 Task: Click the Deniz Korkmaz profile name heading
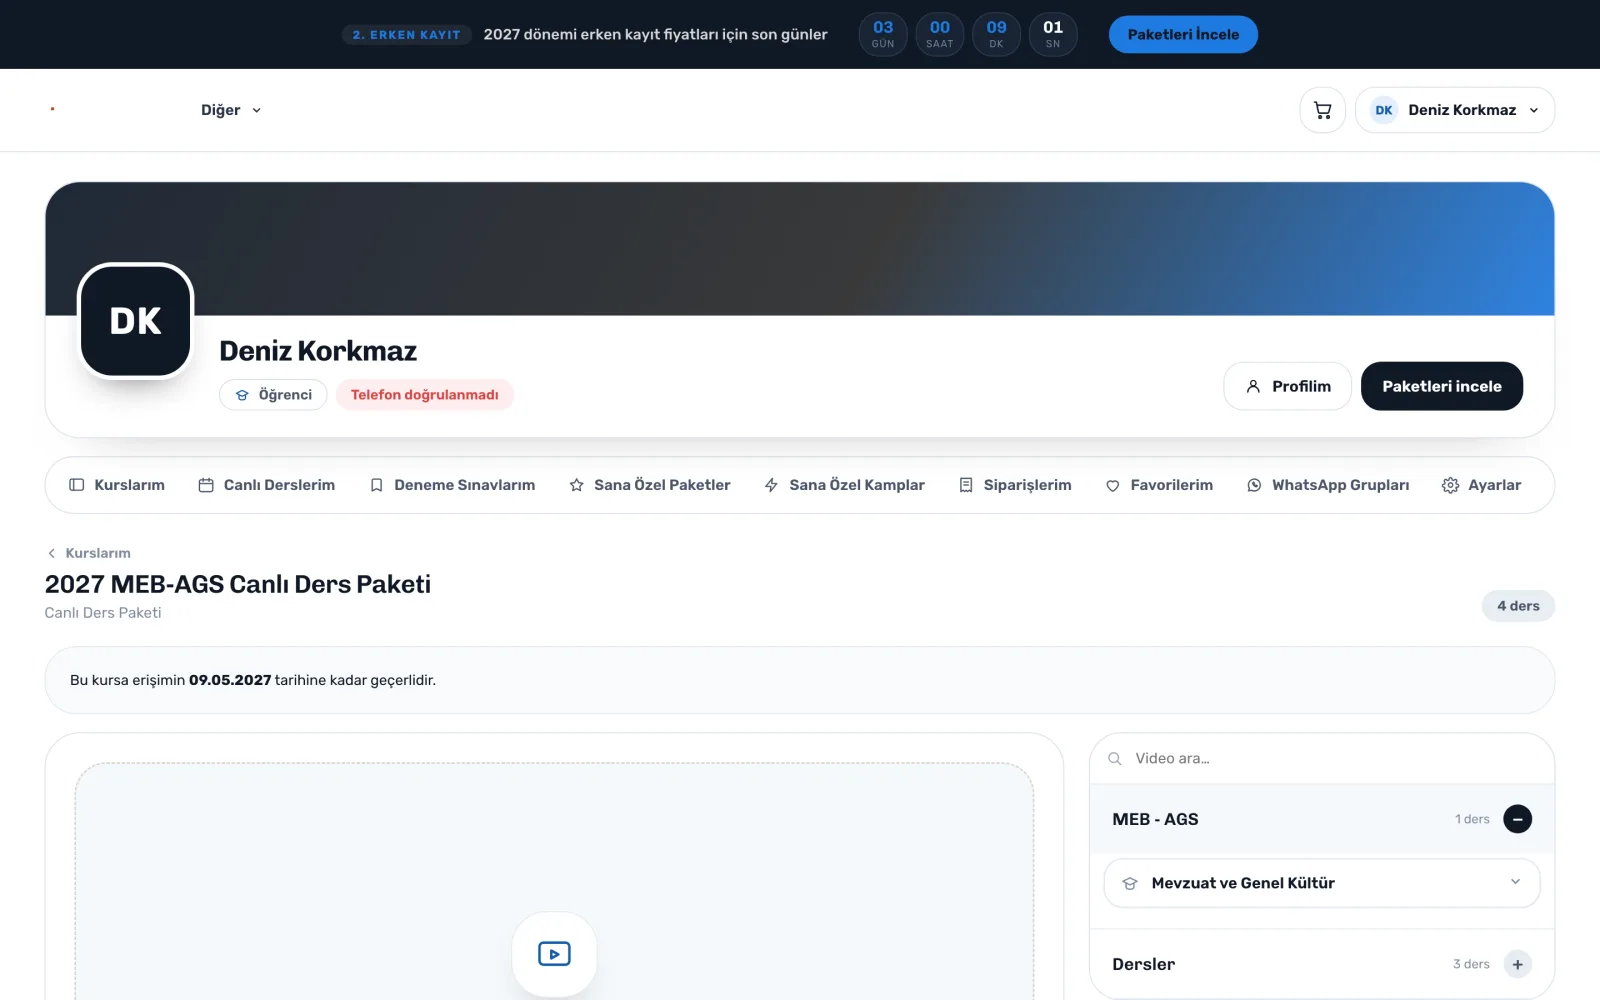318,351
